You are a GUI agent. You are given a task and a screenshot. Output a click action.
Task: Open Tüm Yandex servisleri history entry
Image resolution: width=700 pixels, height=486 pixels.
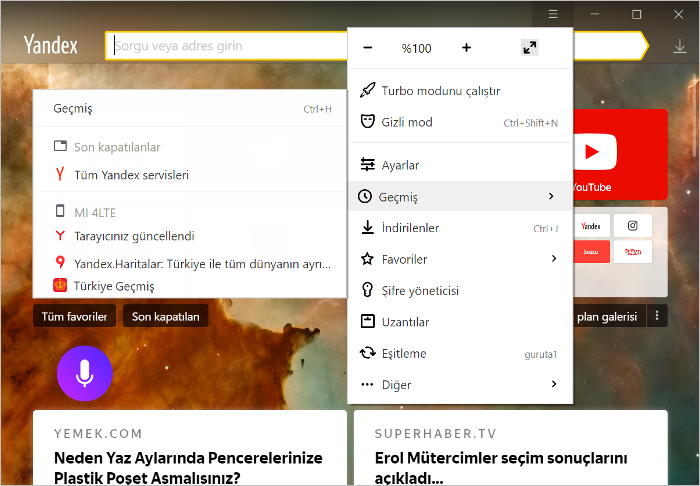pos(190,174)
